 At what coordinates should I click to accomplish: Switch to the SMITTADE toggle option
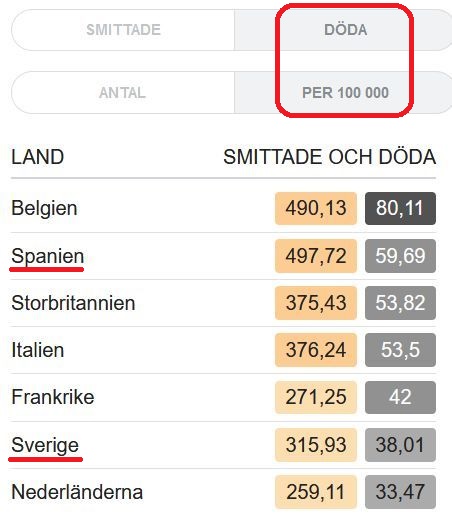pyautogui.click(x=123, y=30)
